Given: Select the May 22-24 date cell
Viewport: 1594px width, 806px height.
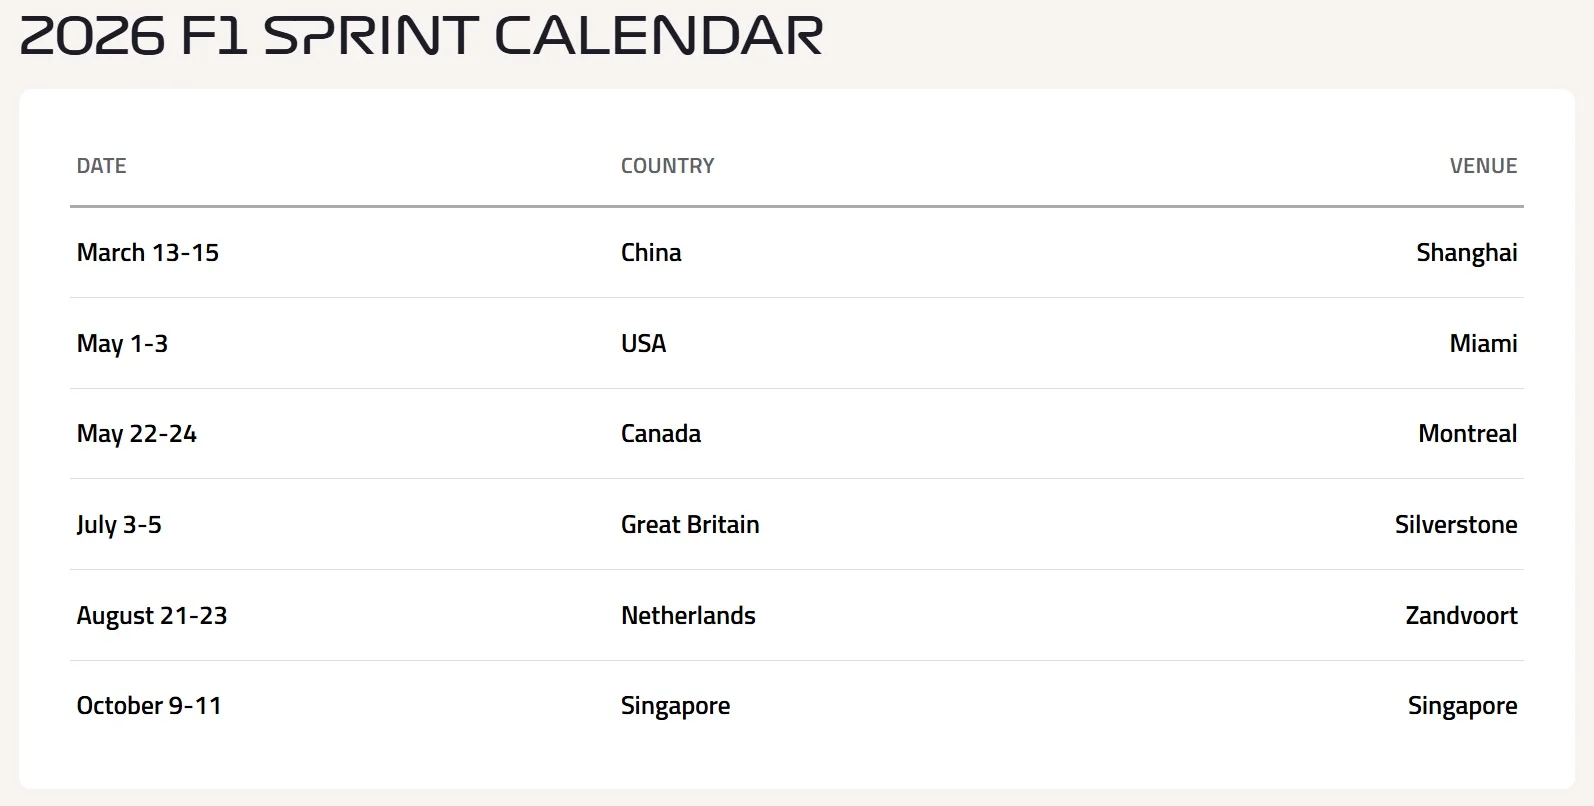Looking at the screenshot, I should (x=137, y=434).
